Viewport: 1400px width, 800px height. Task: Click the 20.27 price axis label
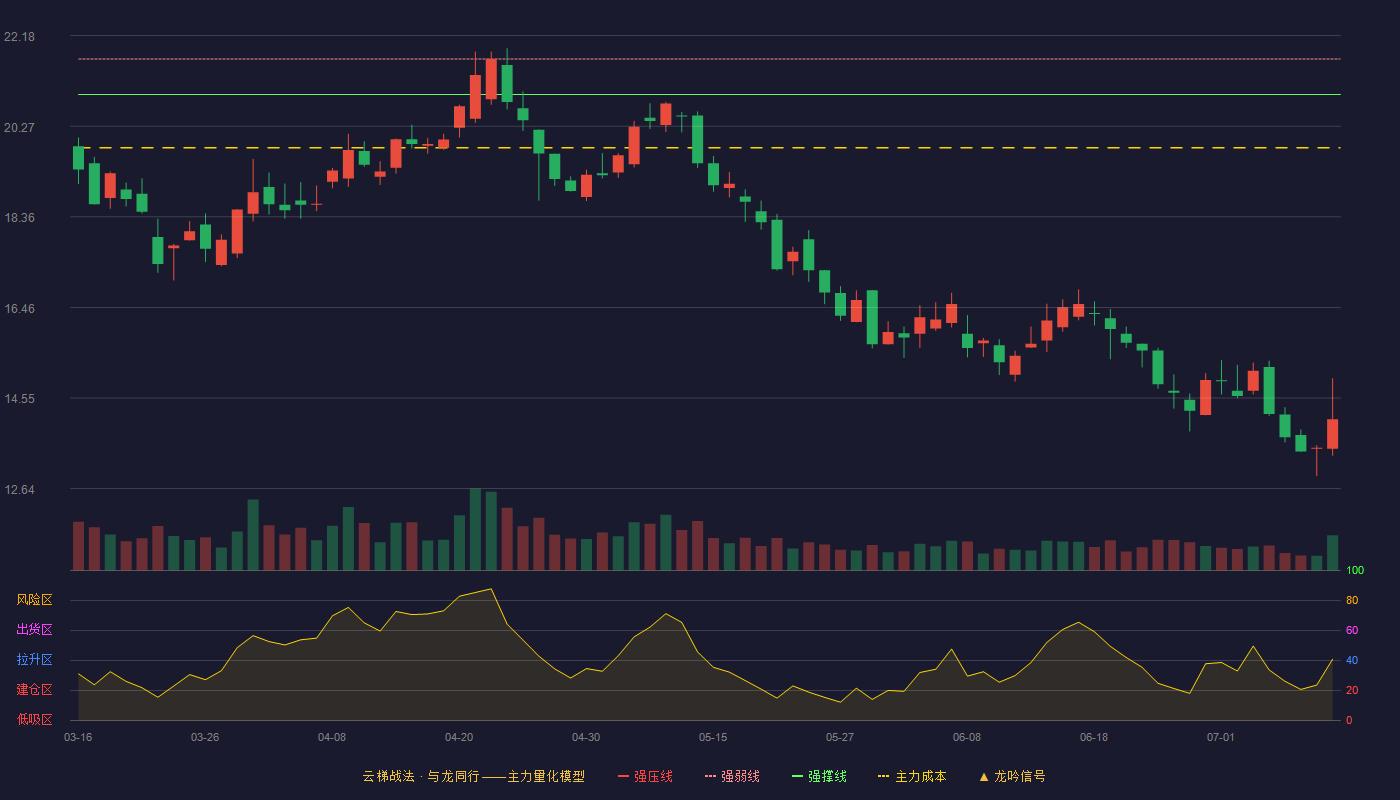pos(19,128)
